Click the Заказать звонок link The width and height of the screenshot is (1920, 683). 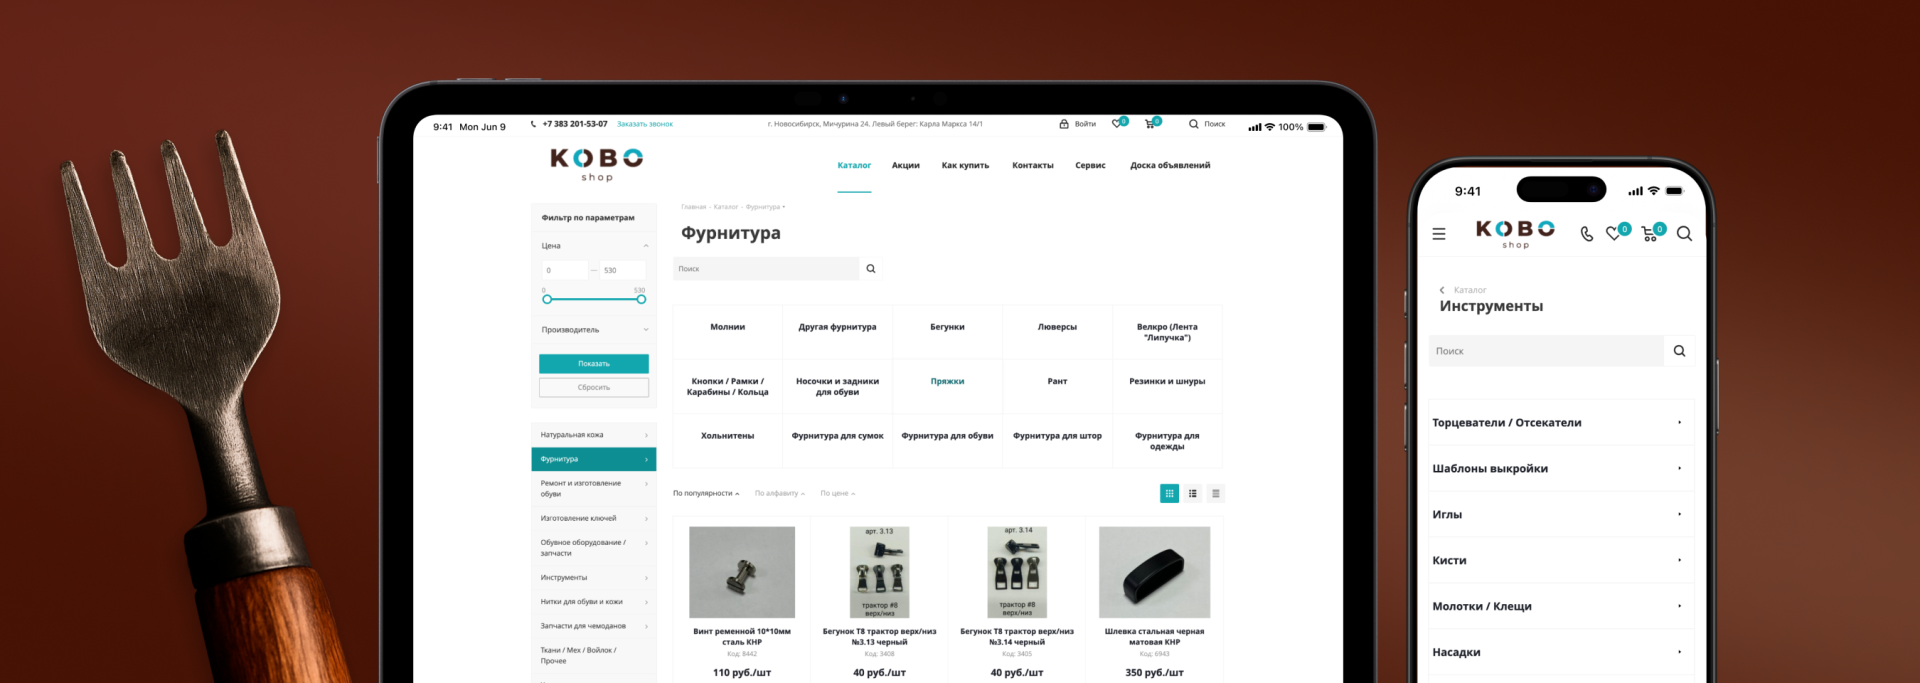(x=645, y=125)
